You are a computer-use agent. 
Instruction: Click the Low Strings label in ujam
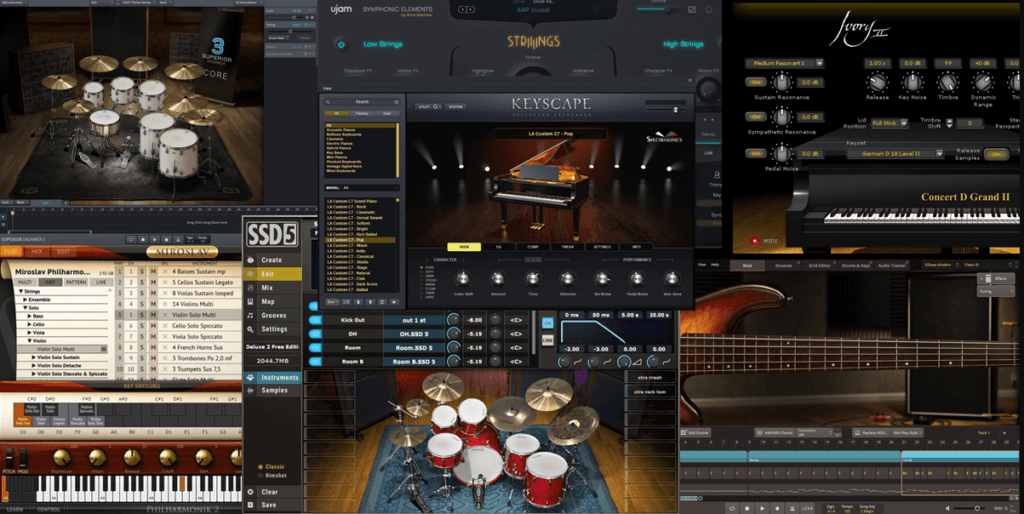383,44
